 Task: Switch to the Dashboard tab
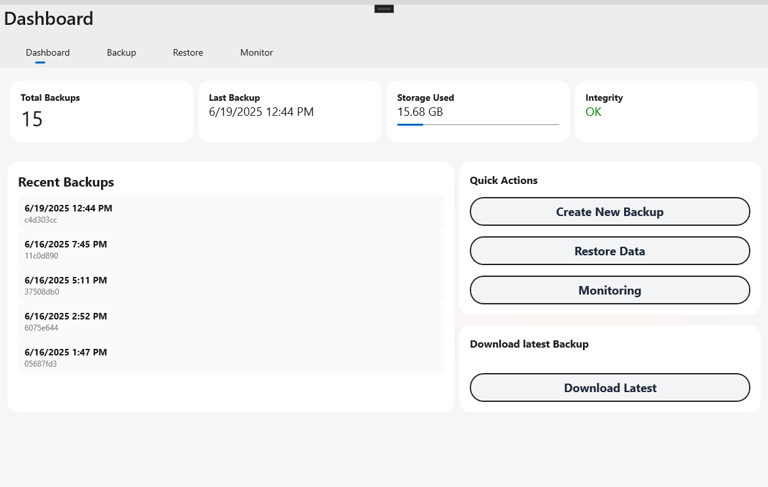click(x=48, y=52)
